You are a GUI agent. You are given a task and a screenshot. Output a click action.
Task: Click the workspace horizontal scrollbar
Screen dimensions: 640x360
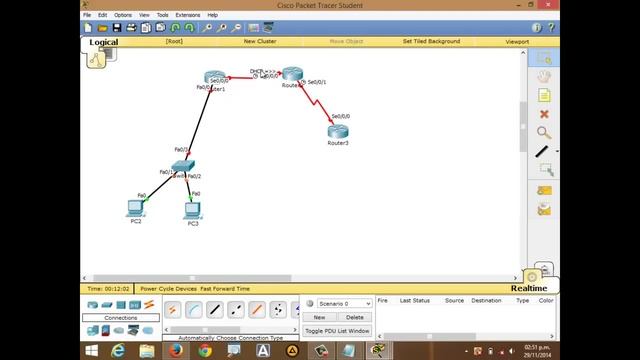(192, 278)
